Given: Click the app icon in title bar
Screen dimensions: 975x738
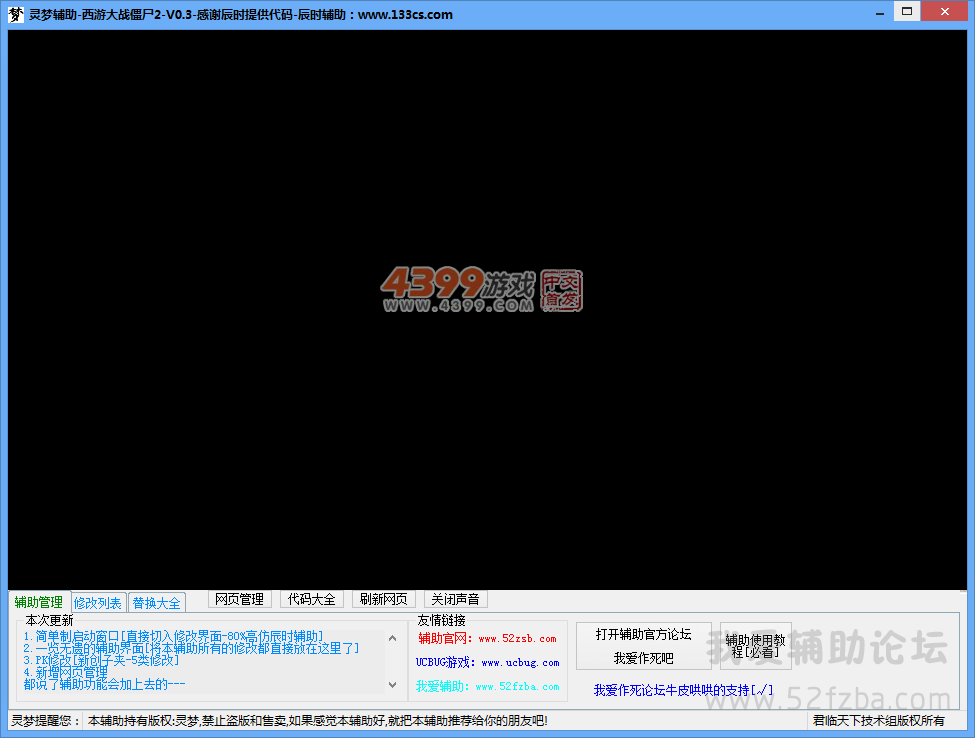Looking at the screenshot, I should click(16, 14).
